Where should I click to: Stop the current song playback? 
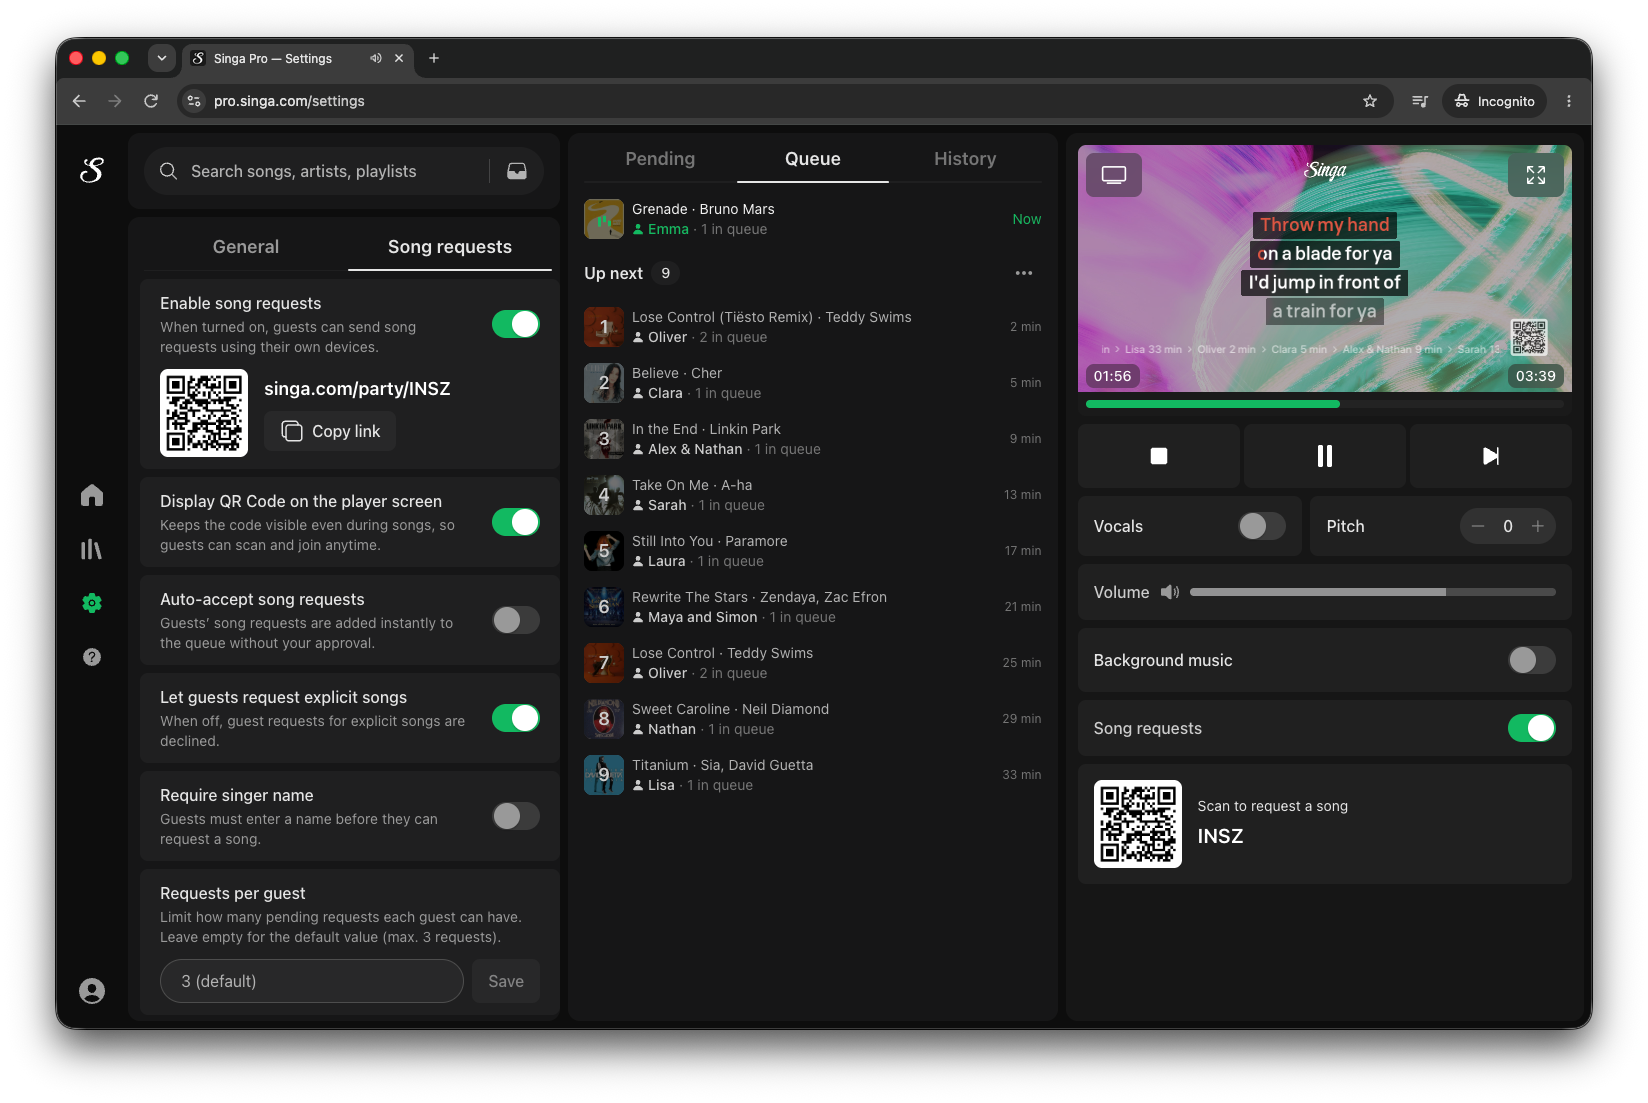pos(1159,456)
